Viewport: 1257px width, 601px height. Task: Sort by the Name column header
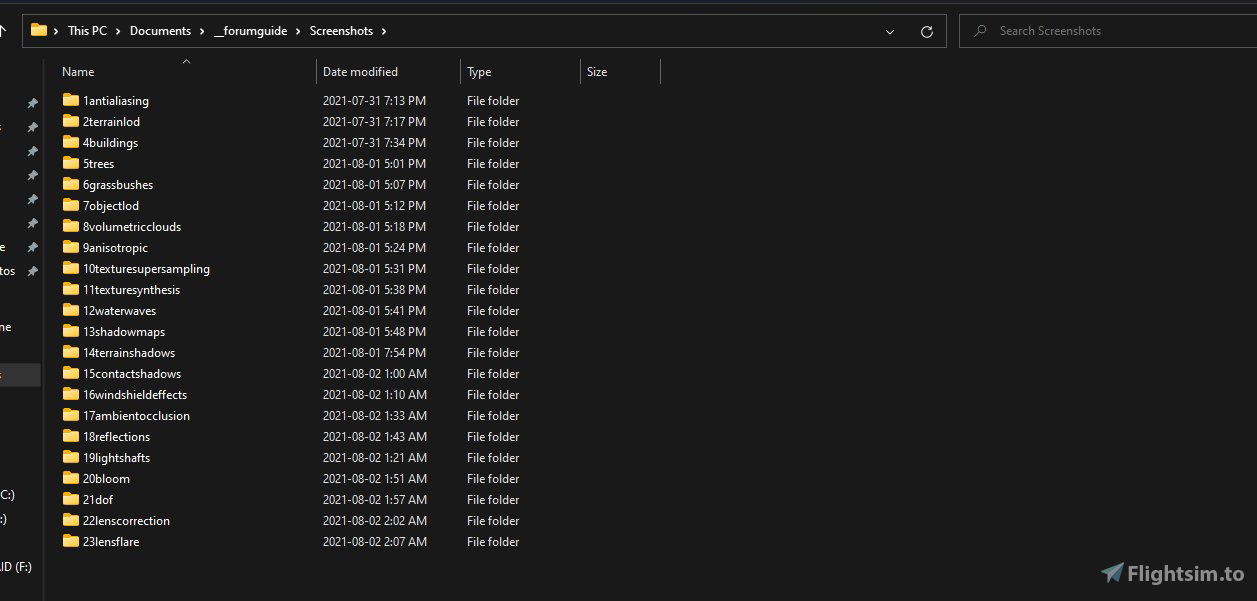click(78, 72)
